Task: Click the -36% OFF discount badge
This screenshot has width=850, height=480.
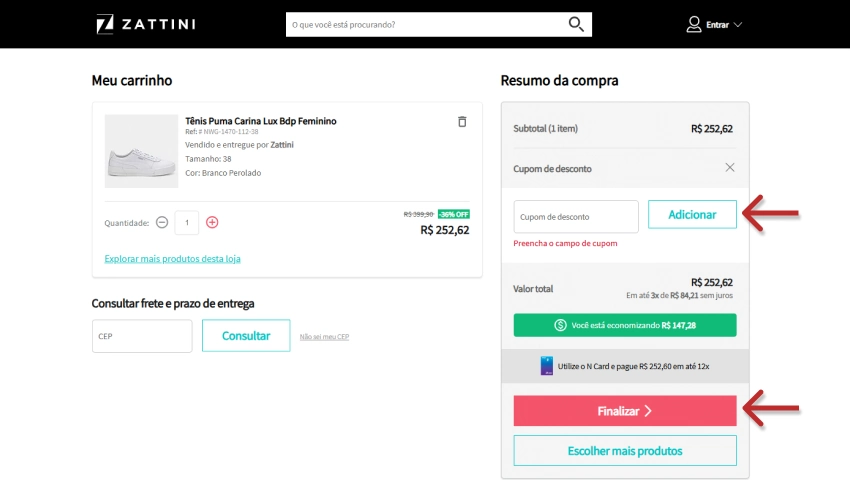Action: (454, 214)
